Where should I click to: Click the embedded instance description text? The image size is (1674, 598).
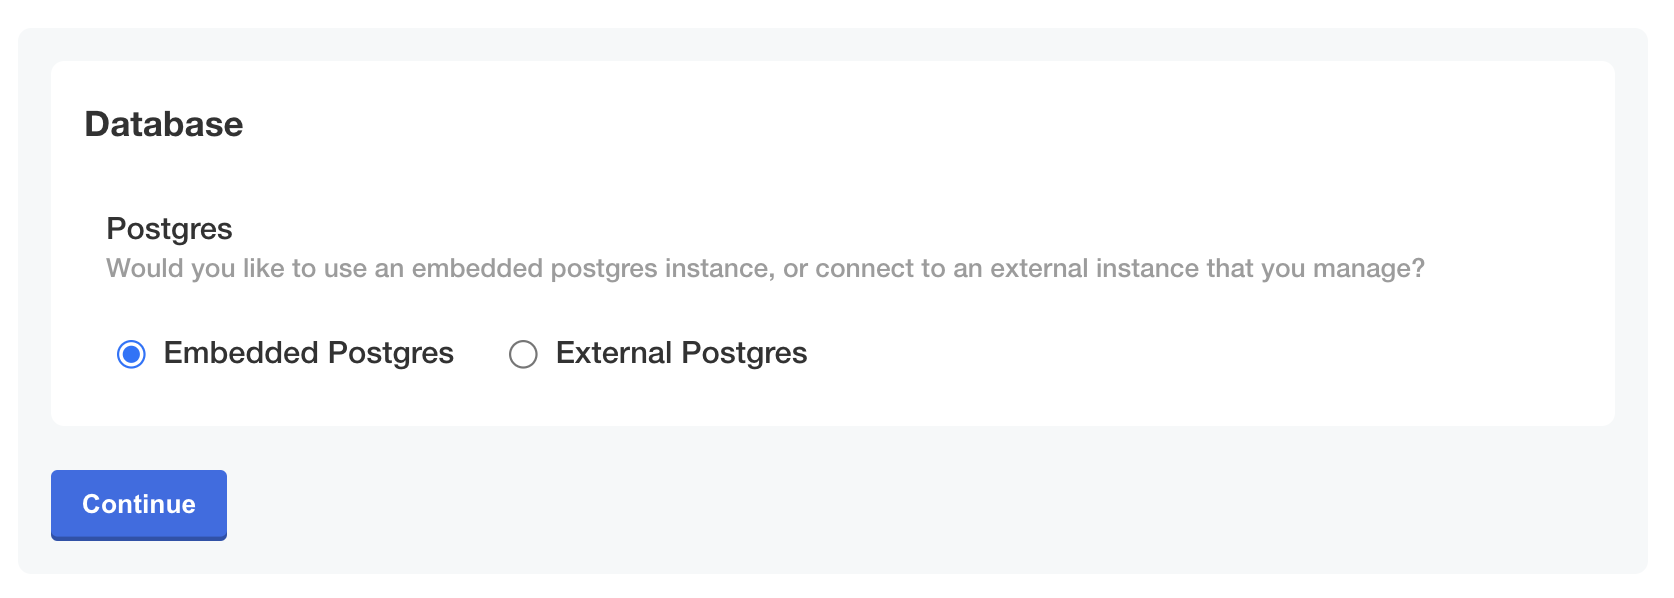click(765, 268)
